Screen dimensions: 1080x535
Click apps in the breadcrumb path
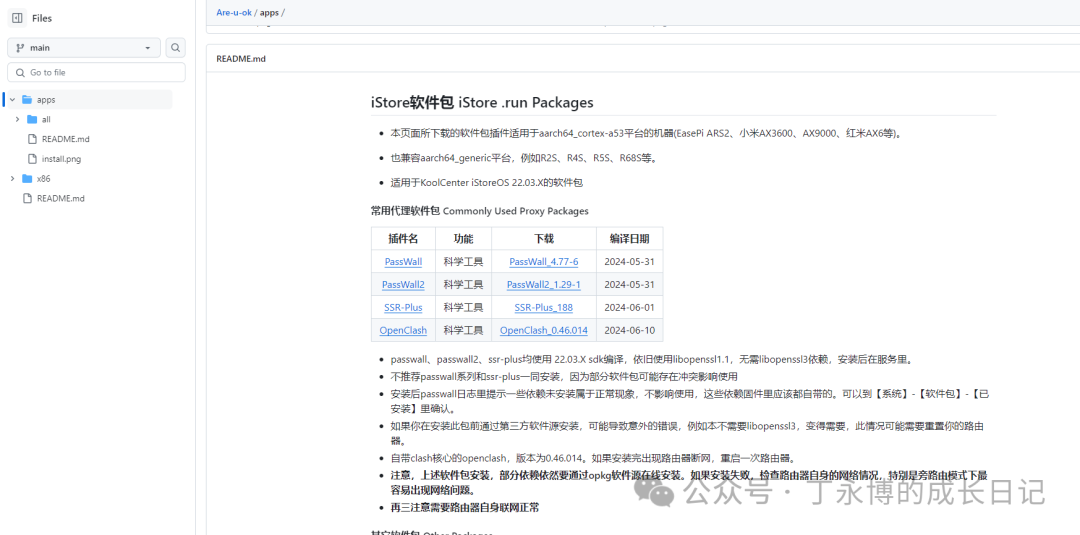pyautogui.click(x=269, y=12)
